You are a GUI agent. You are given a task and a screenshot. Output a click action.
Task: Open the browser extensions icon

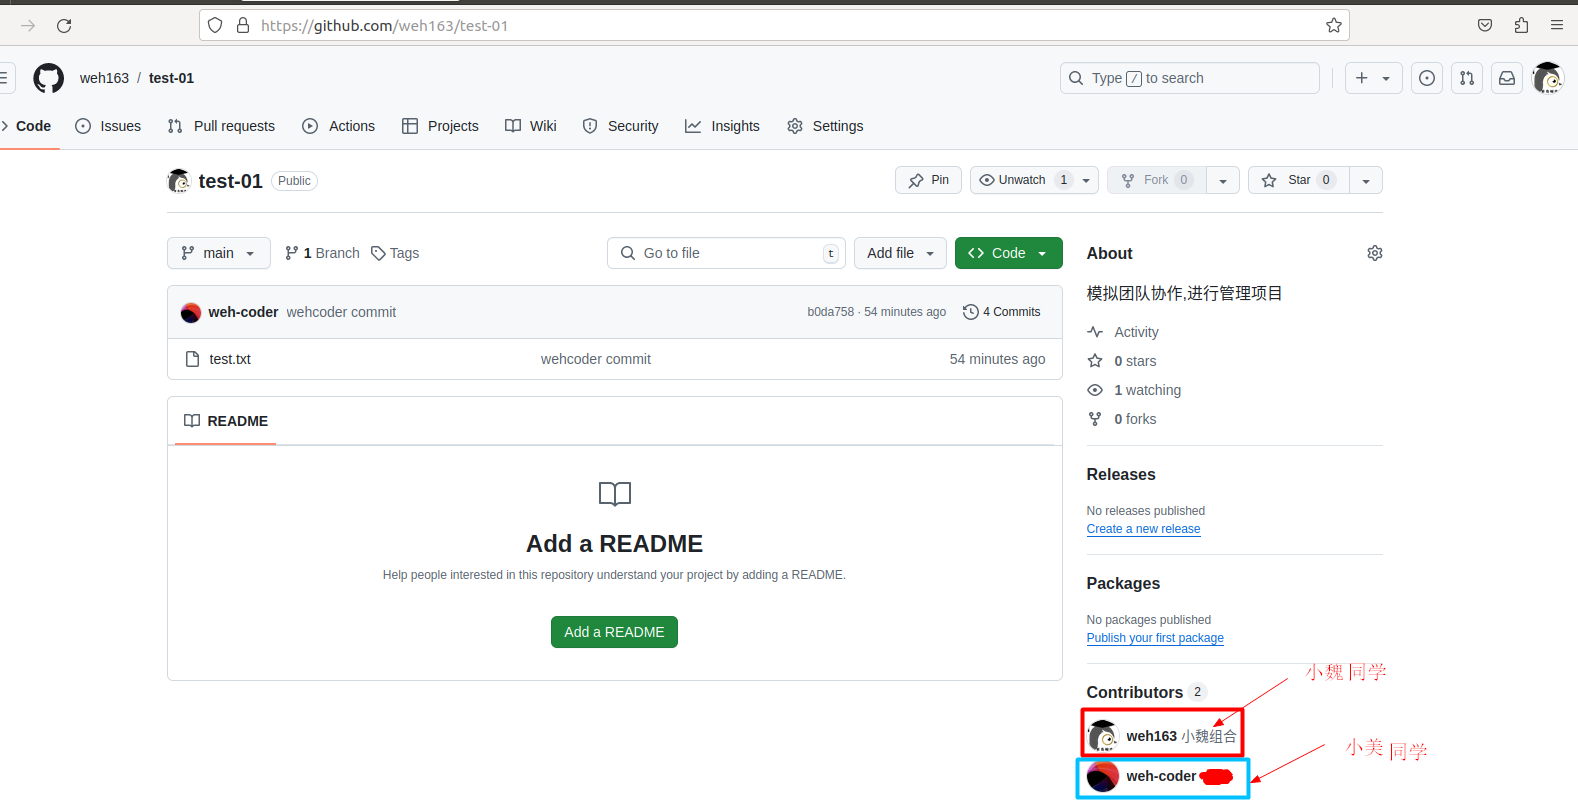[x=1521, y=26]
